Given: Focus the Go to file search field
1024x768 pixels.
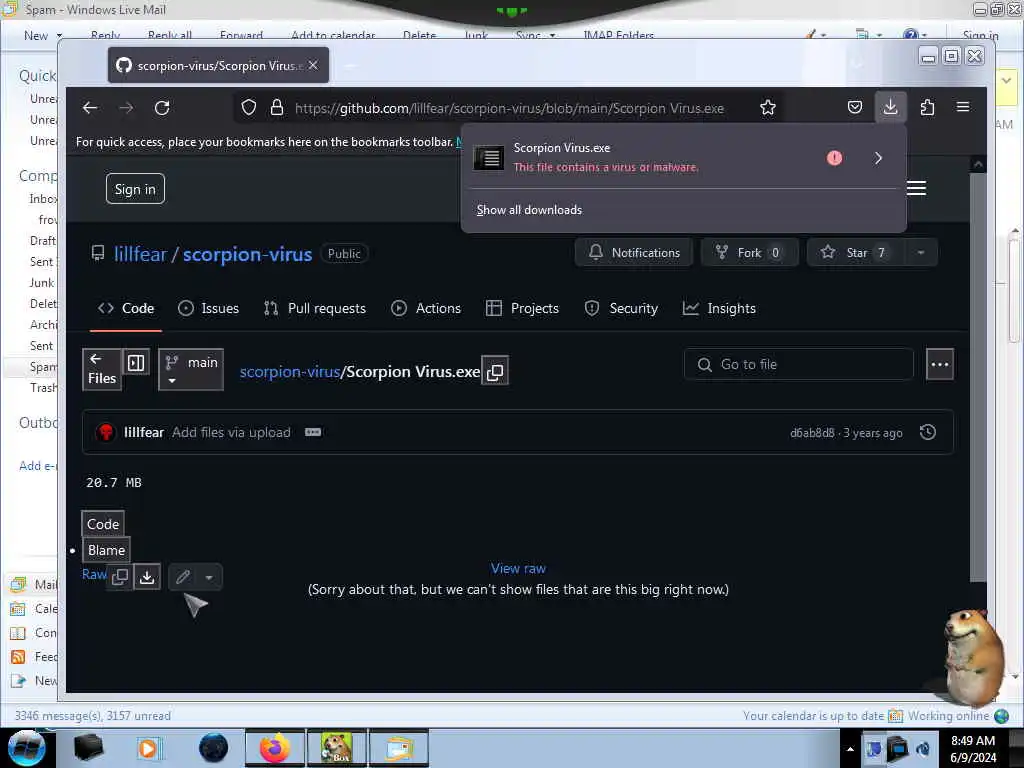Looking at the screenshot, I should [798, 364].
